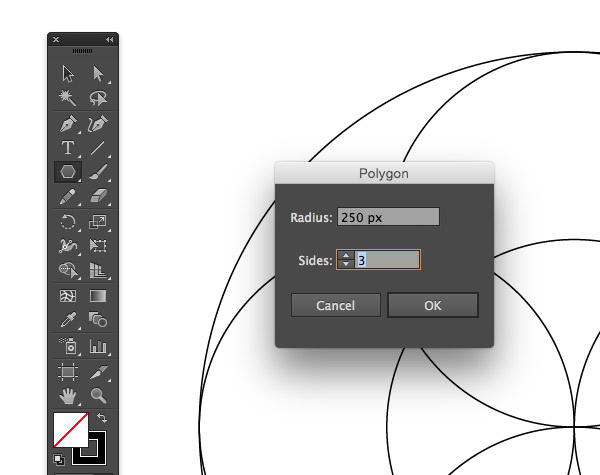Swap fill and stroke colors
Image resolution: width=600 pixels, height=475 pixels.
coord(101,417)
